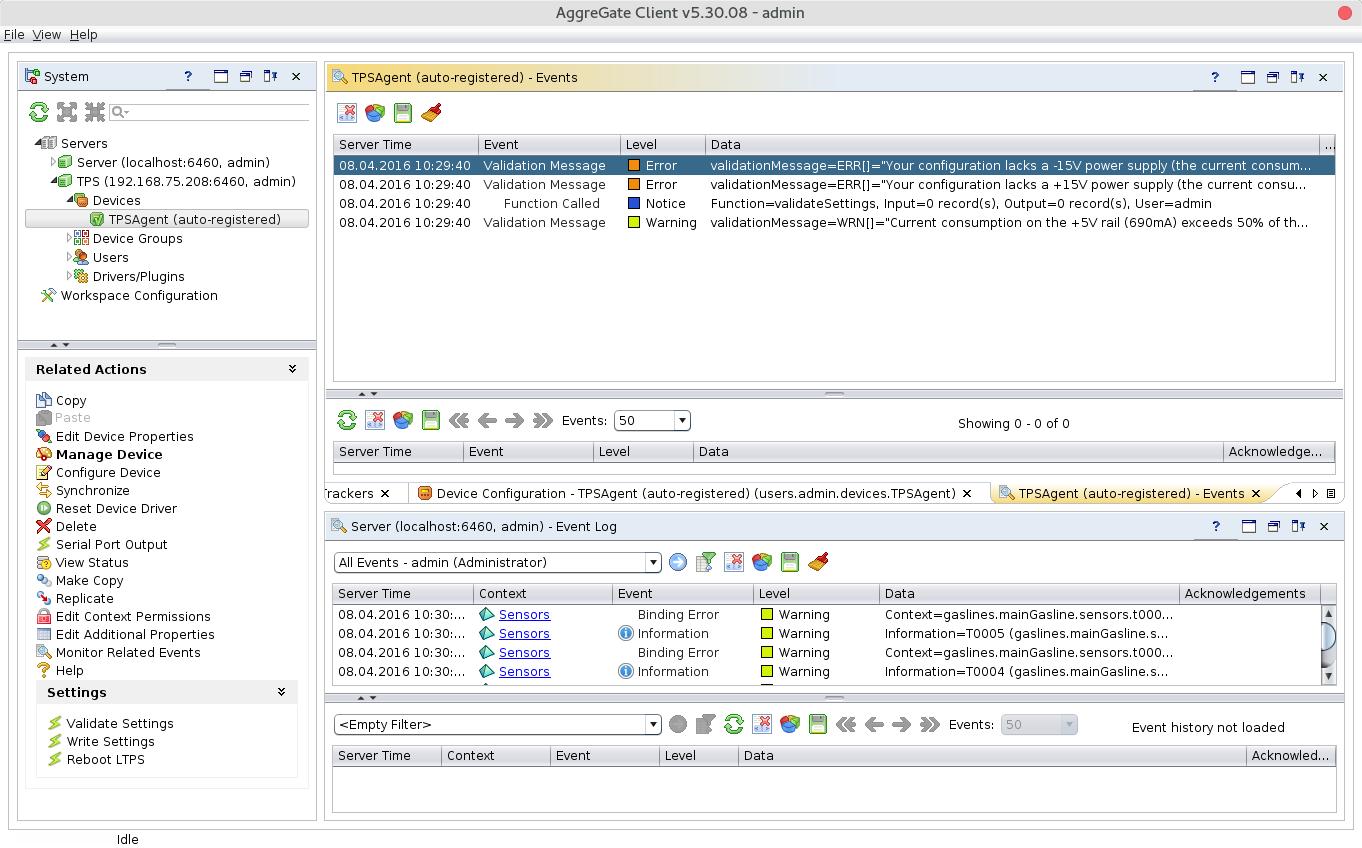Pin the System panel
The width and height of the screenshot is (1362, 848).
(270, 76)
